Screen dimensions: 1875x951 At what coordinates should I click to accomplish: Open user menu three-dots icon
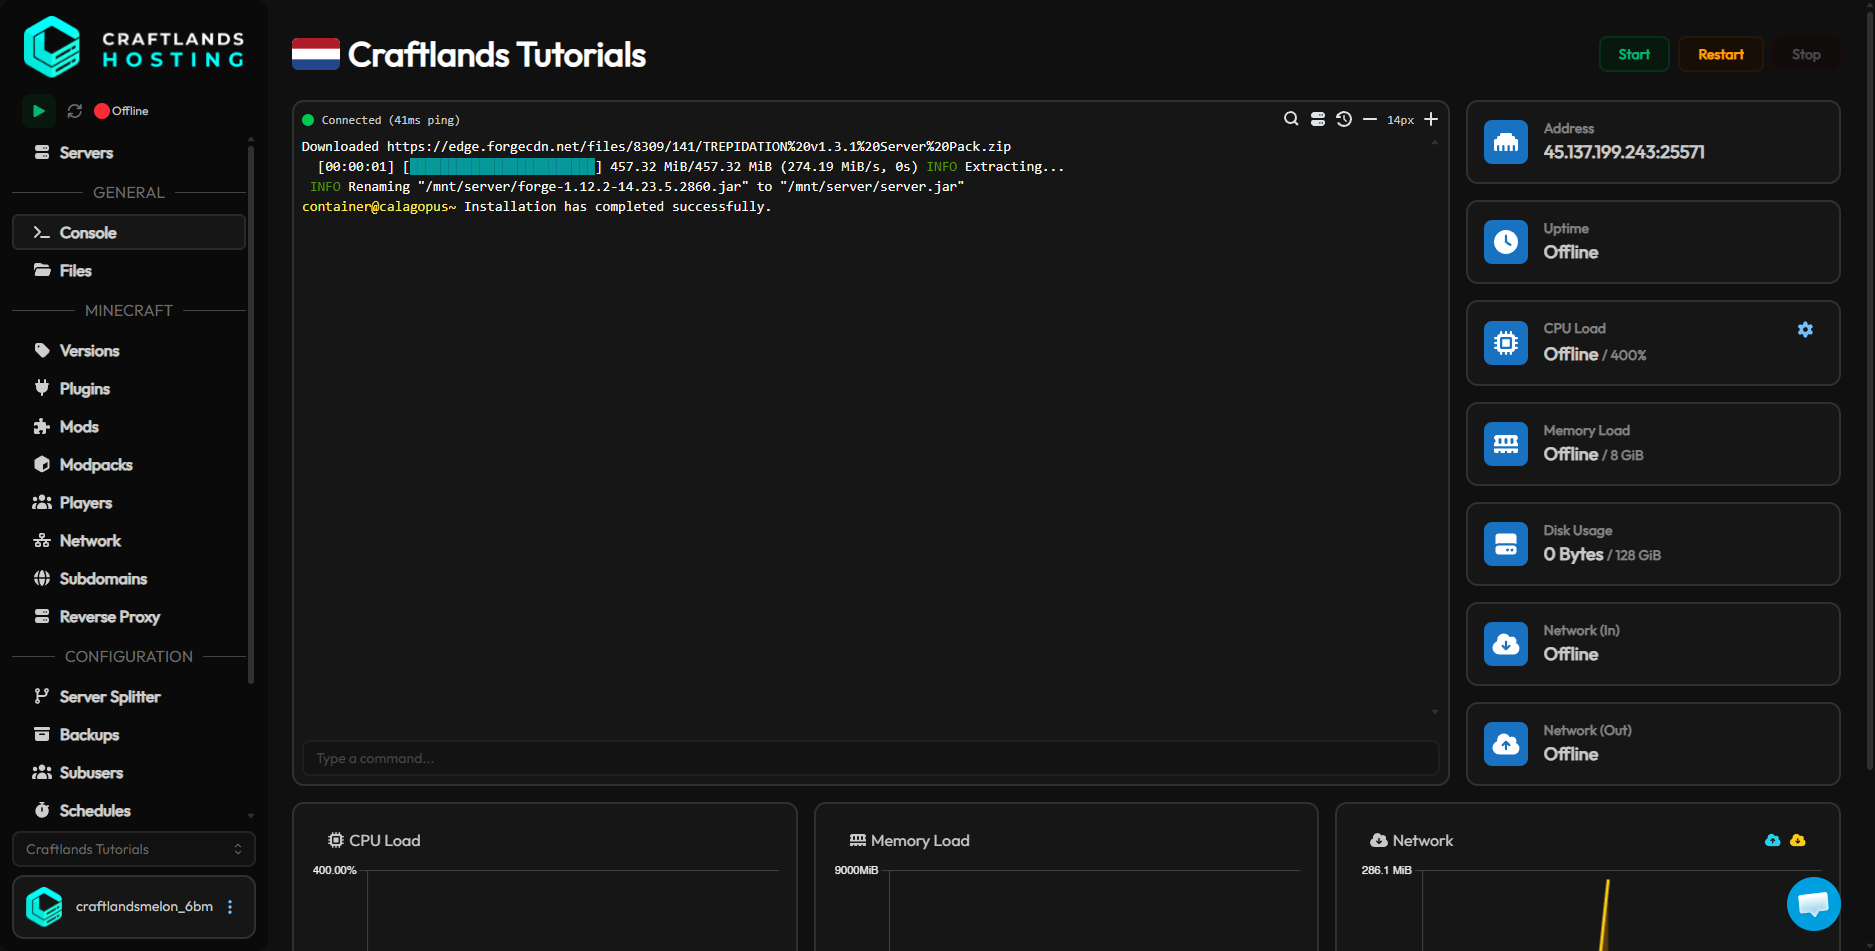tap(230, 907)
